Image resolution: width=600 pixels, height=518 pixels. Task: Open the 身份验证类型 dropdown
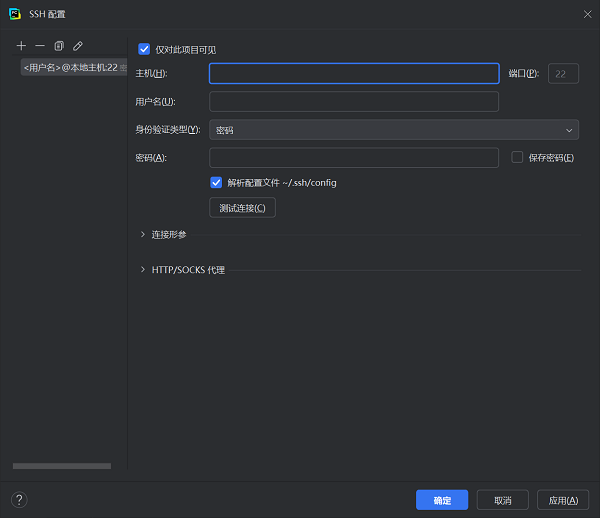point(393,130)
